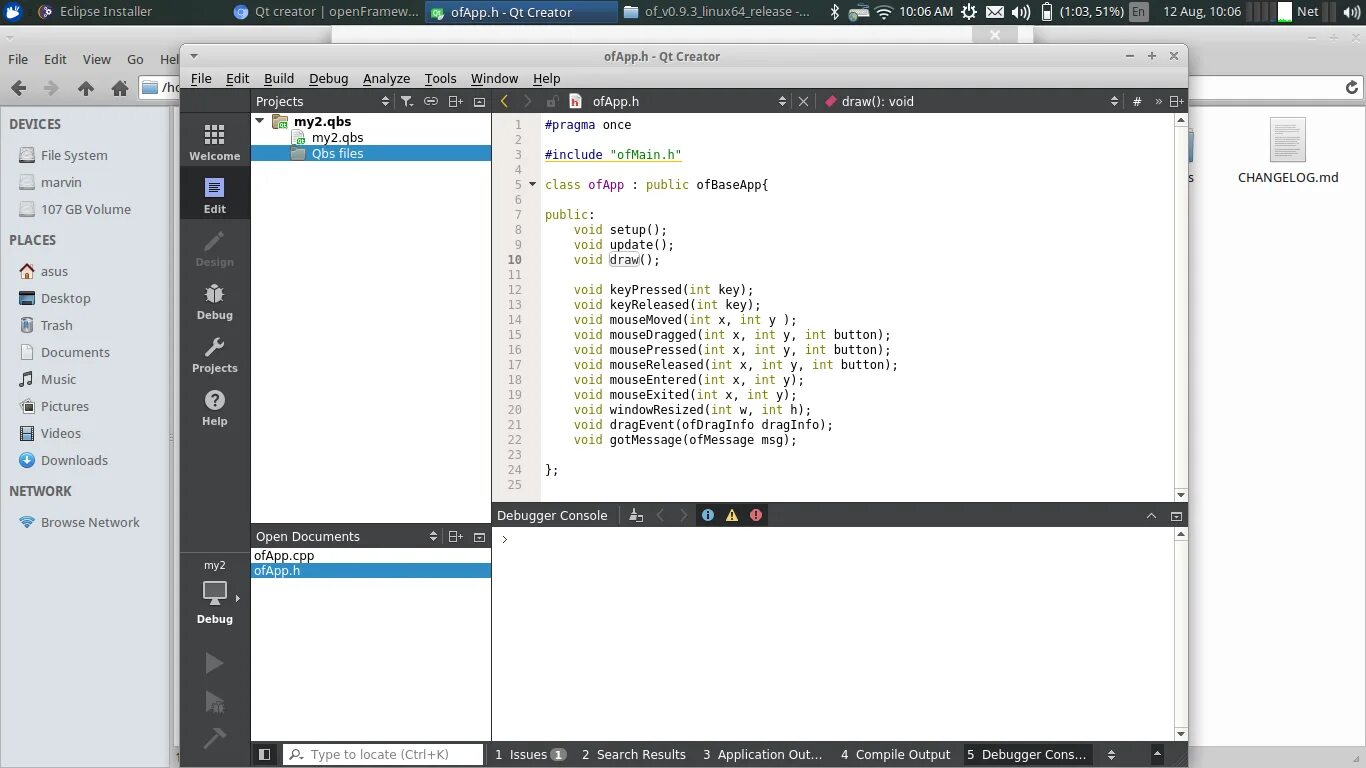The width and height of the screenshot is (1366, 768).
Task: Clear the Debugger Console output
Action: click(636, 515)
